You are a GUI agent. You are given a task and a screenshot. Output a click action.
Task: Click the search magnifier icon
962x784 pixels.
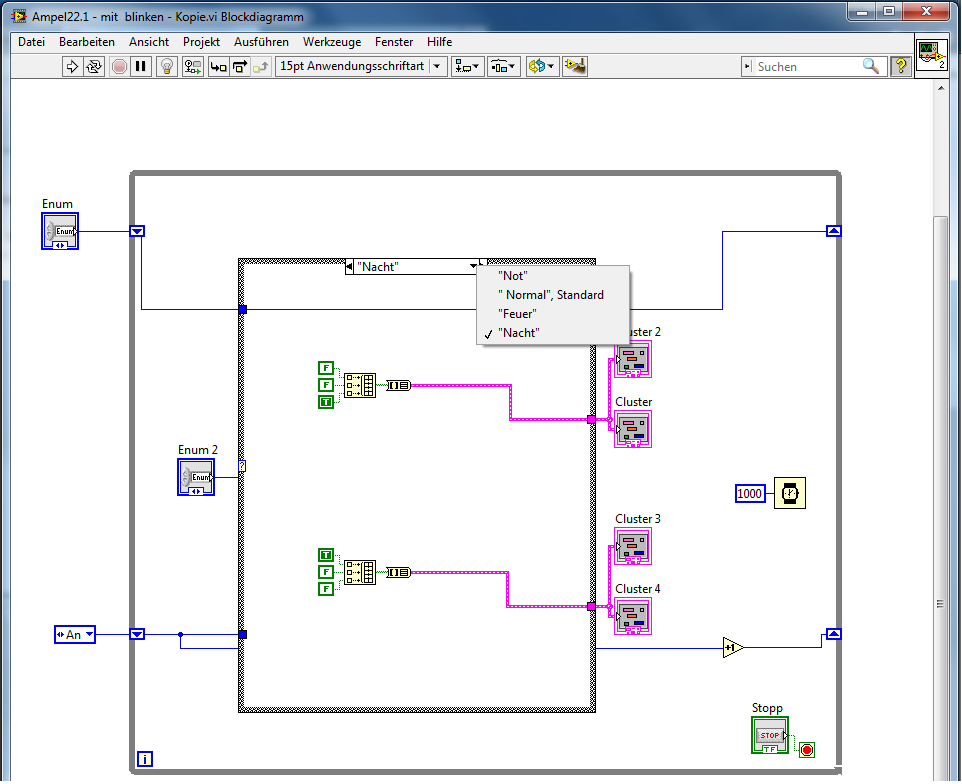pos(871,66)
